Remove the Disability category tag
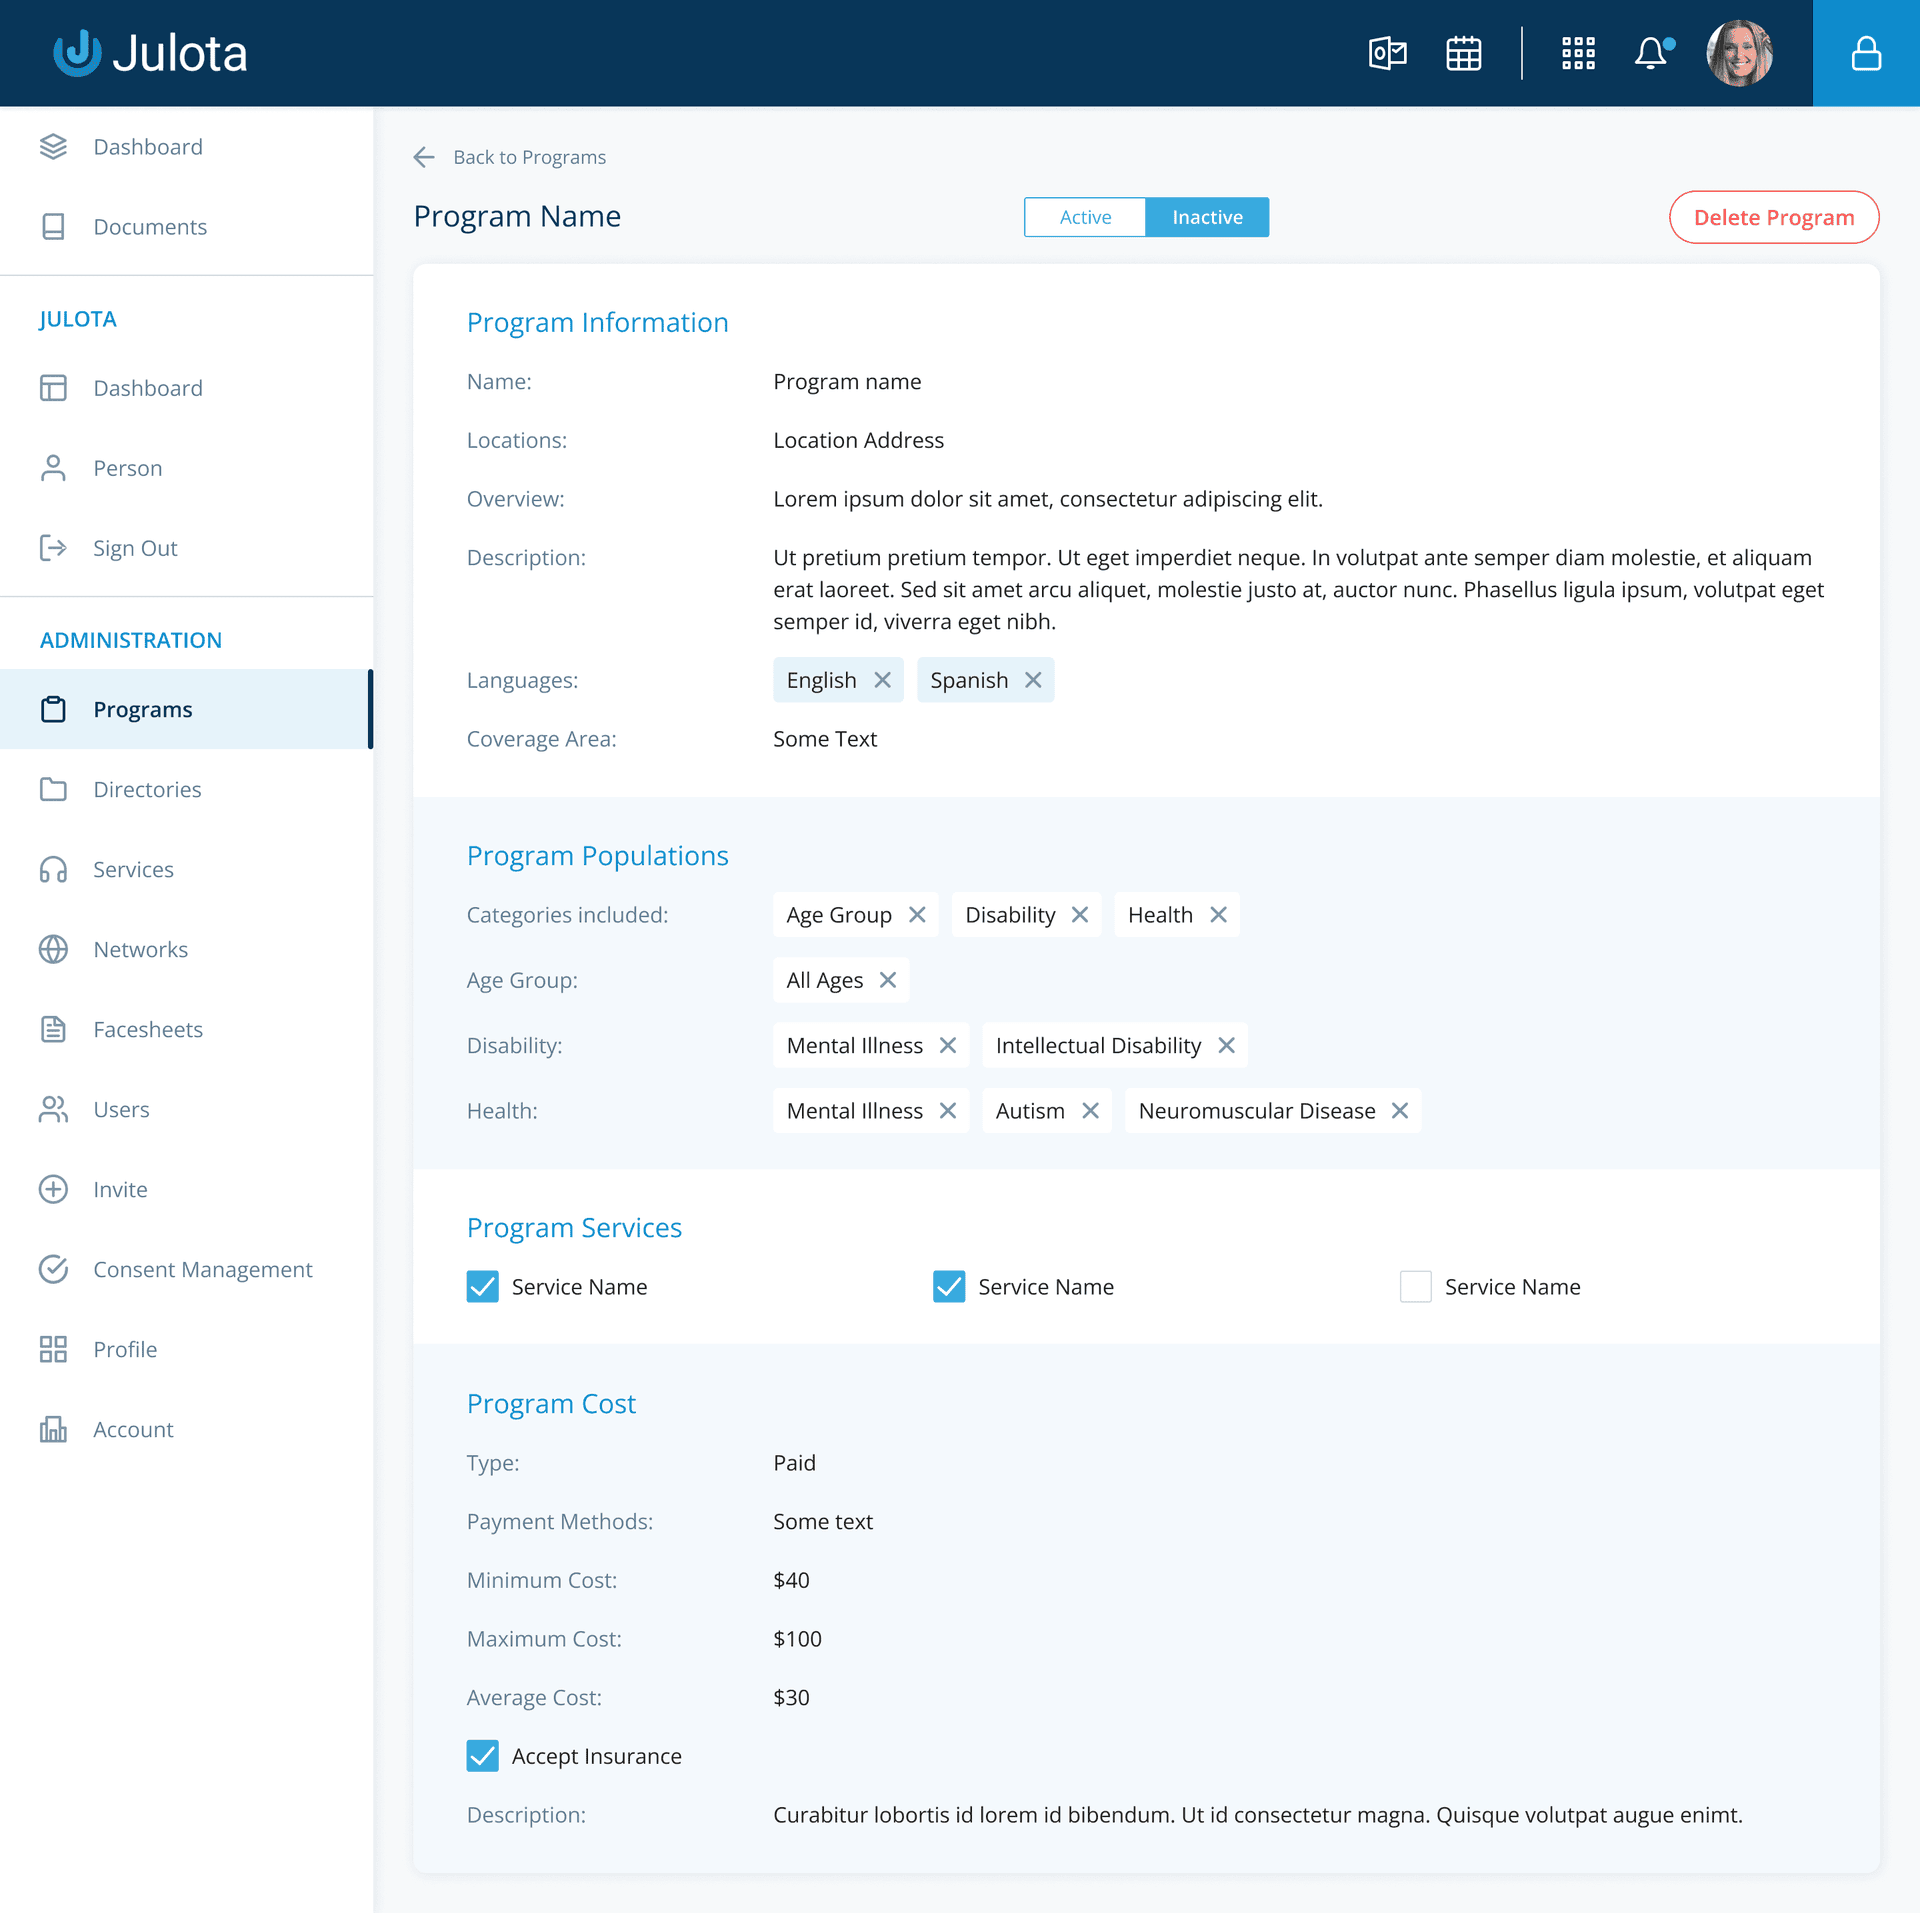This screenshot has width=1920, height=1913. [1080, 915]
